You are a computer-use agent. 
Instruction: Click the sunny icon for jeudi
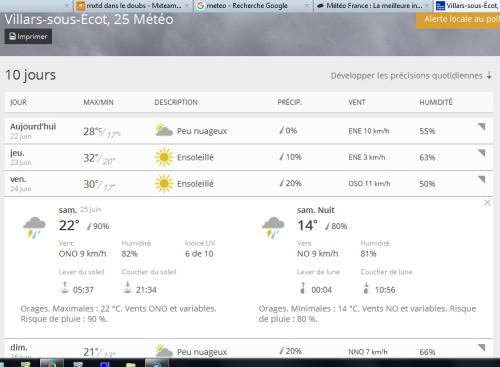[164, 157]
